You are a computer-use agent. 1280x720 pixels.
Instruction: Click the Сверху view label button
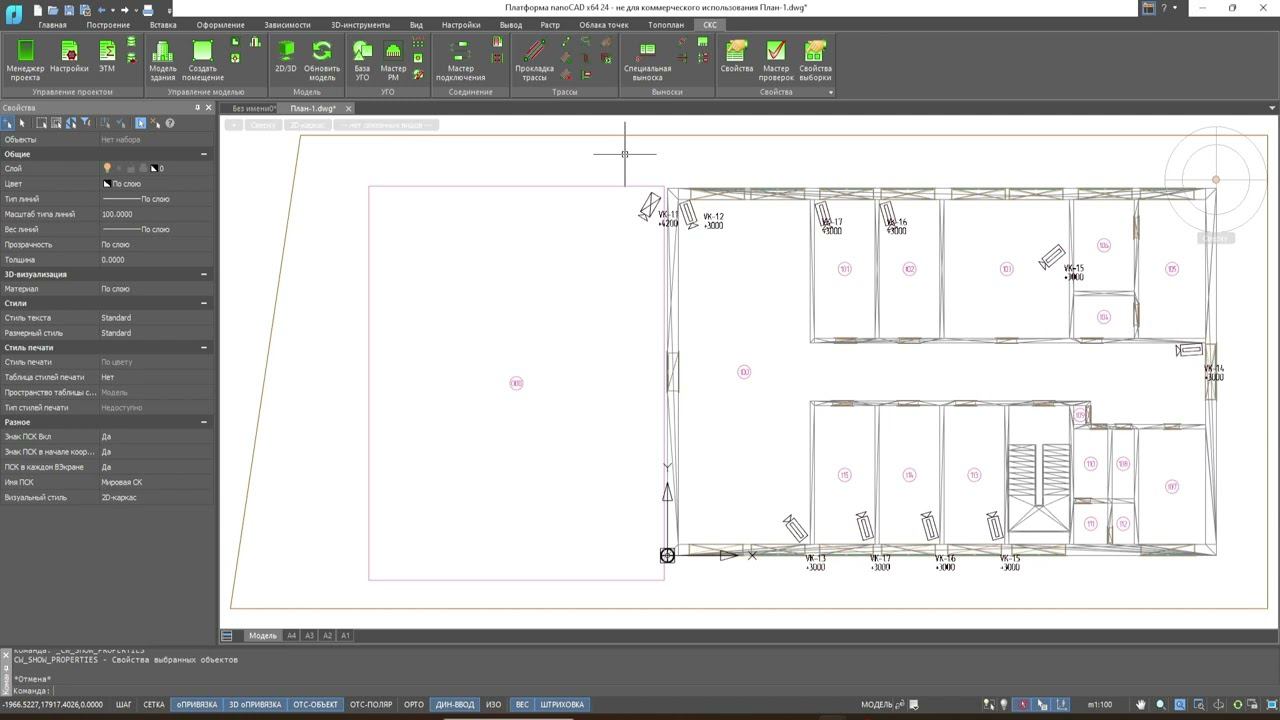pyautogui.click(x=262, y=125)
